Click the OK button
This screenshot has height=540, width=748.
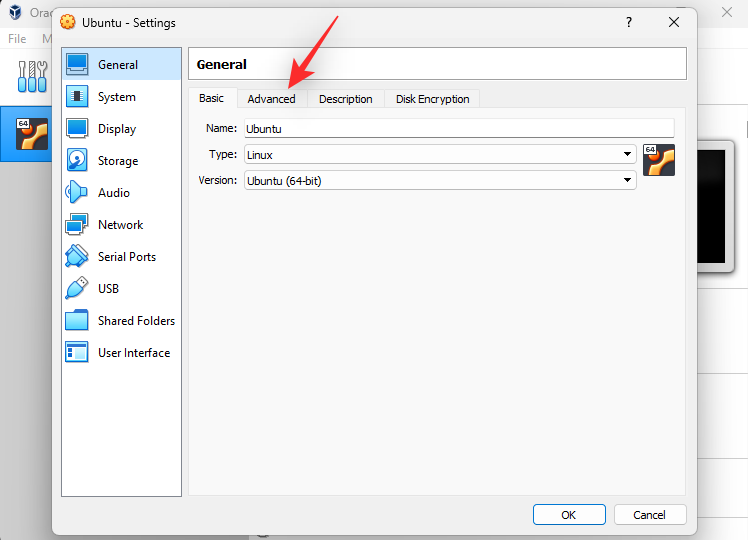point(568,515)
